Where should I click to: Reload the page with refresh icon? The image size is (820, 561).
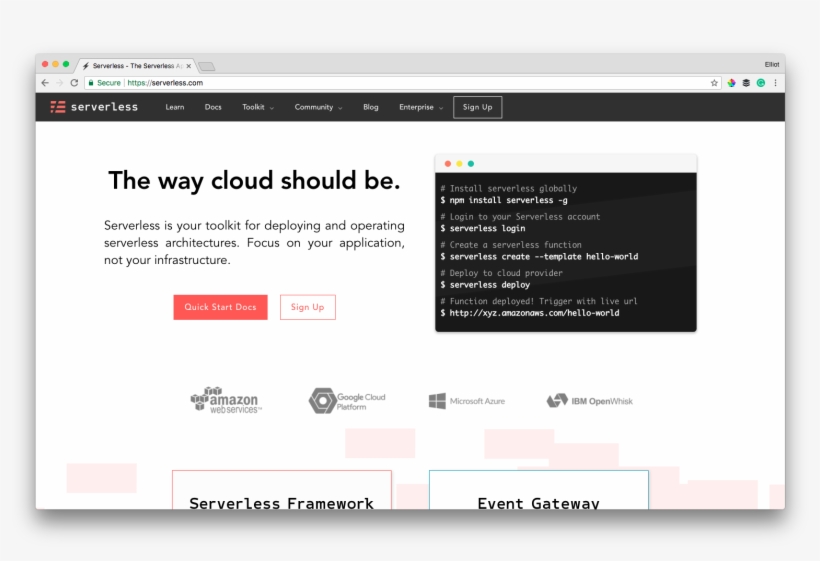tap(74, 83)
